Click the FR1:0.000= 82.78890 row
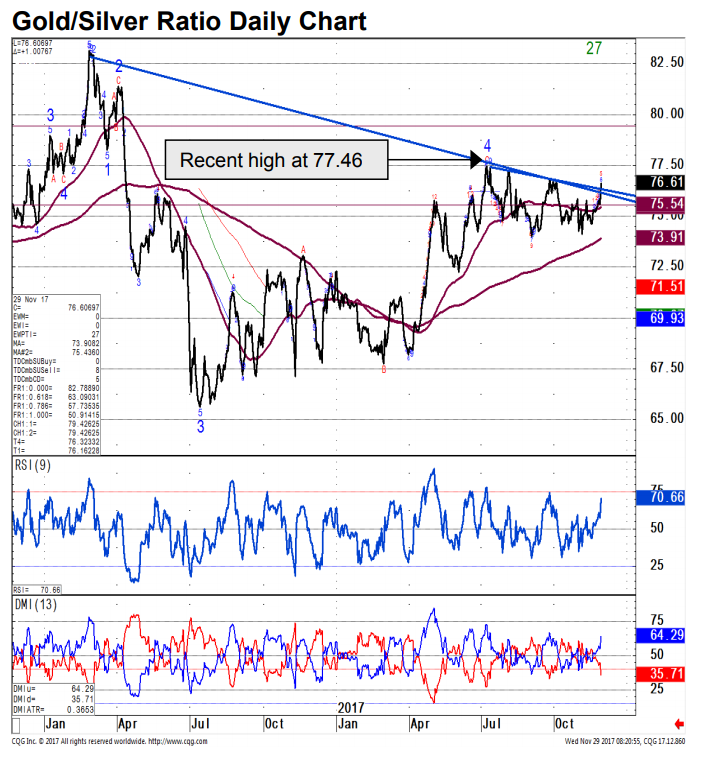Viewport: 702px width, 763px height. coord(56,388)
